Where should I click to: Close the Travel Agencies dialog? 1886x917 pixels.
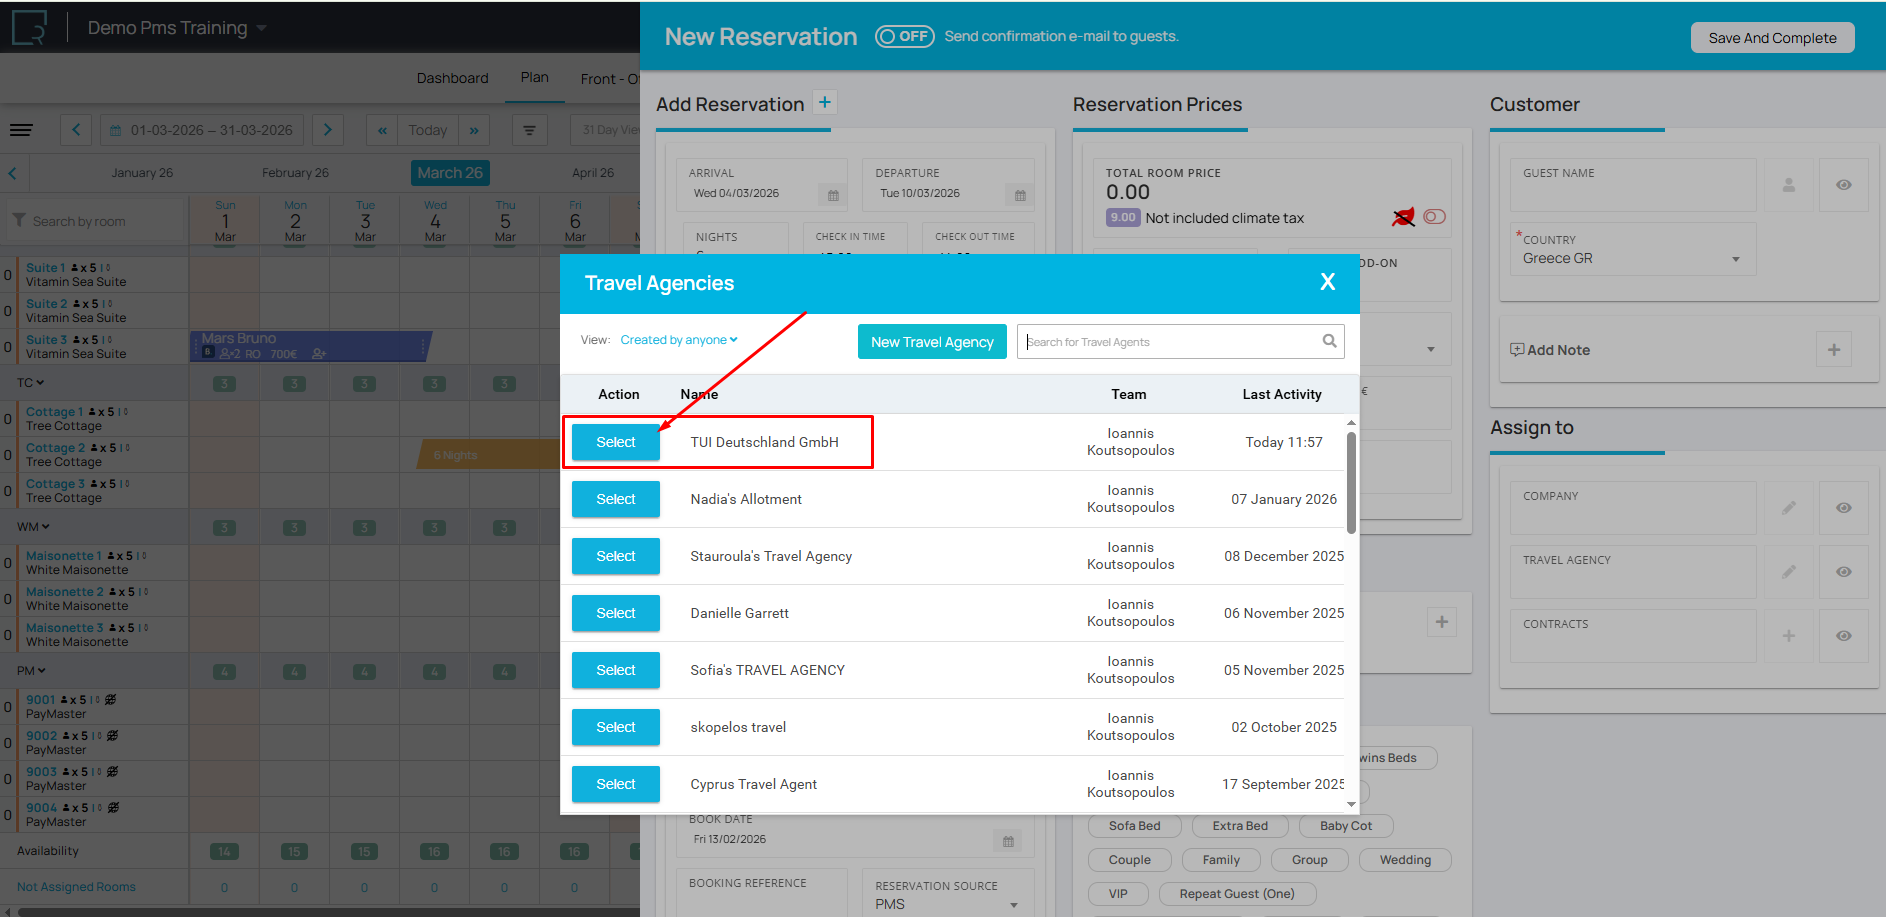tap(1327, 283)
